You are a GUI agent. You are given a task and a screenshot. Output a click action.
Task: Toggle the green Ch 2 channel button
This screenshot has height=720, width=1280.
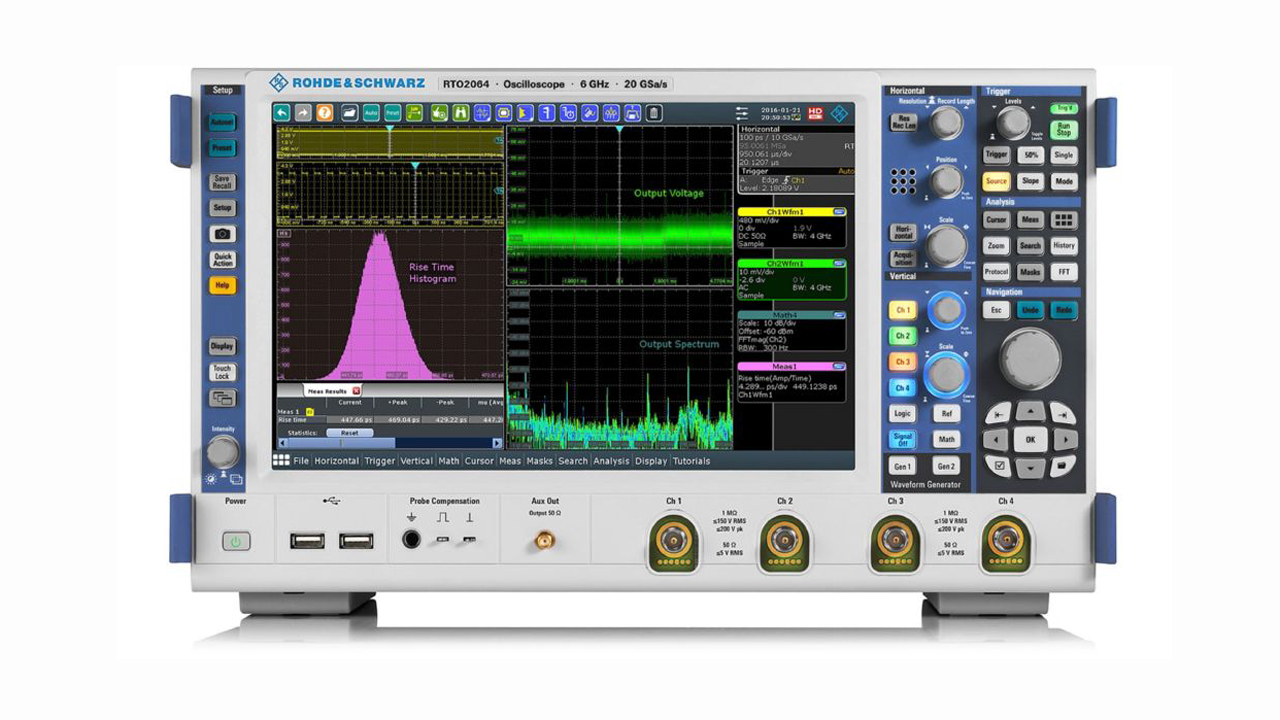tap(903, 336)
